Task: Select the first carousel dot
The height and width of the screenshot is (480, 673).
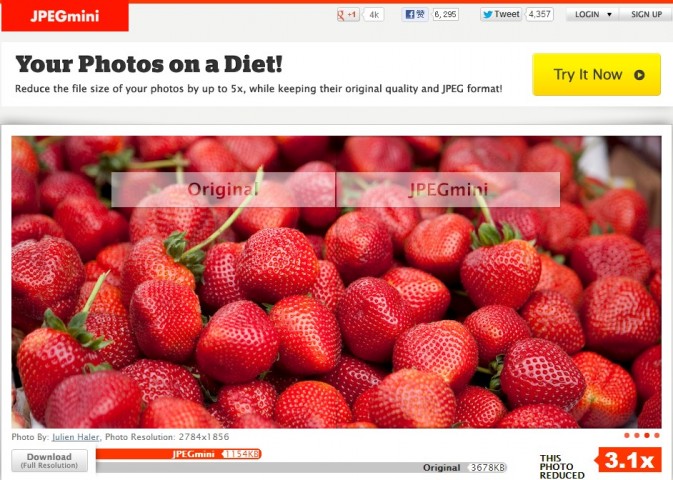Action: click(627, 436)
